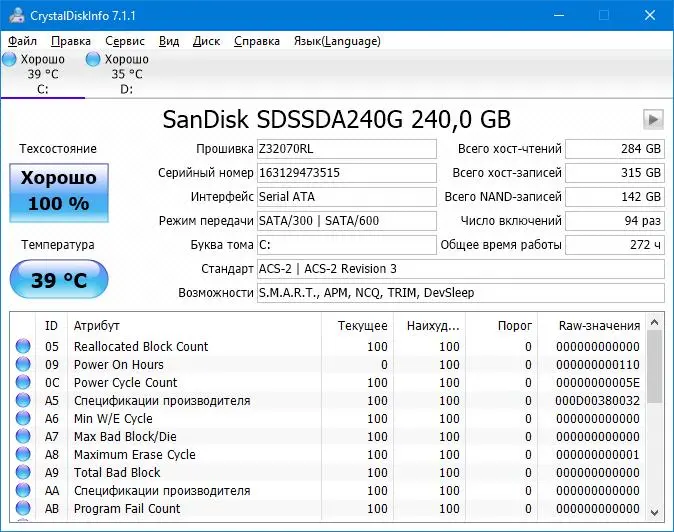Click the ID column header

[x=51, y=326]
